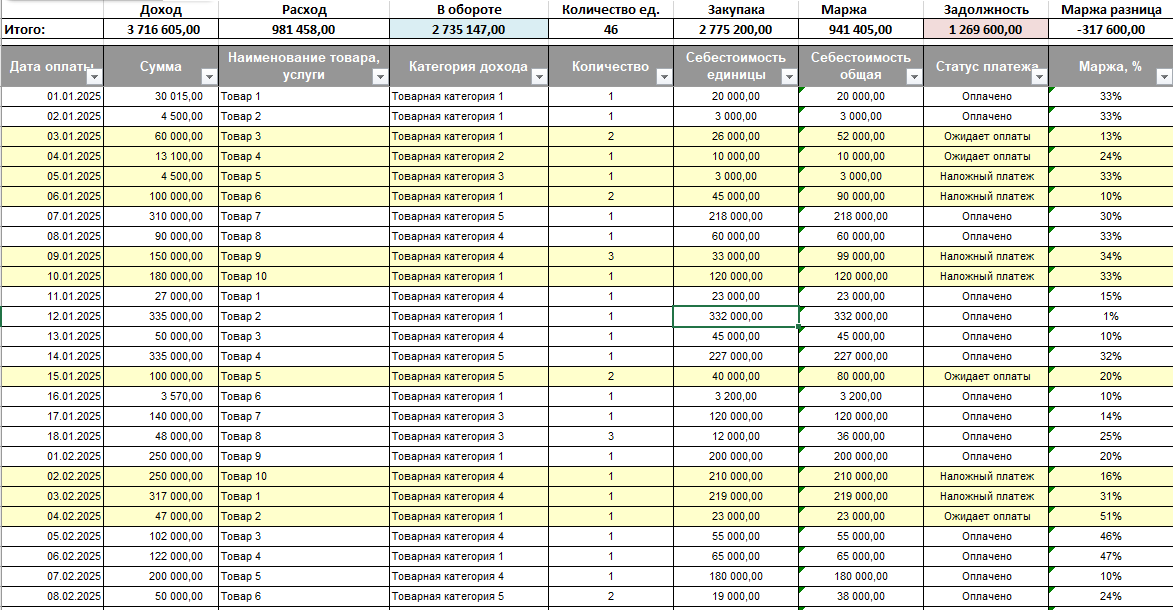Viewport: 1176px width, 610px height.
Task: Select the Расход total cell 981 458,00
Action: point(304,30)
